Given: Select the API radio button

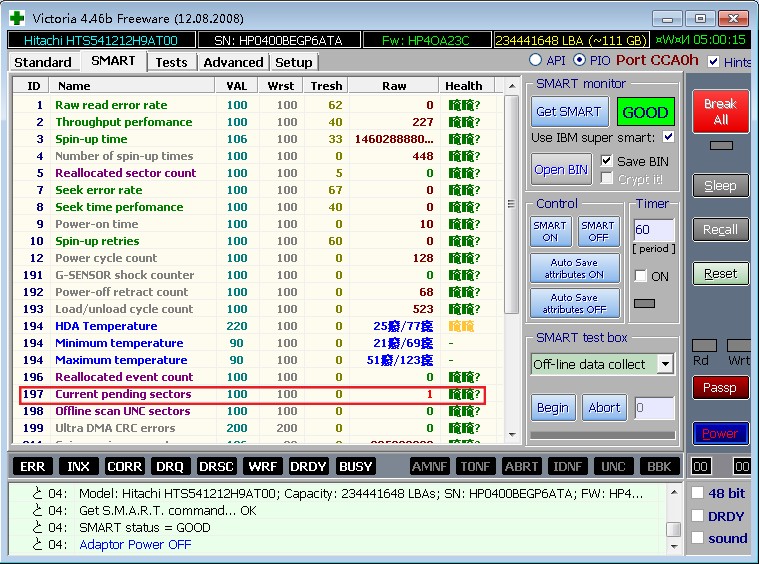Looking at the screenshot, I should click(535, 60).
